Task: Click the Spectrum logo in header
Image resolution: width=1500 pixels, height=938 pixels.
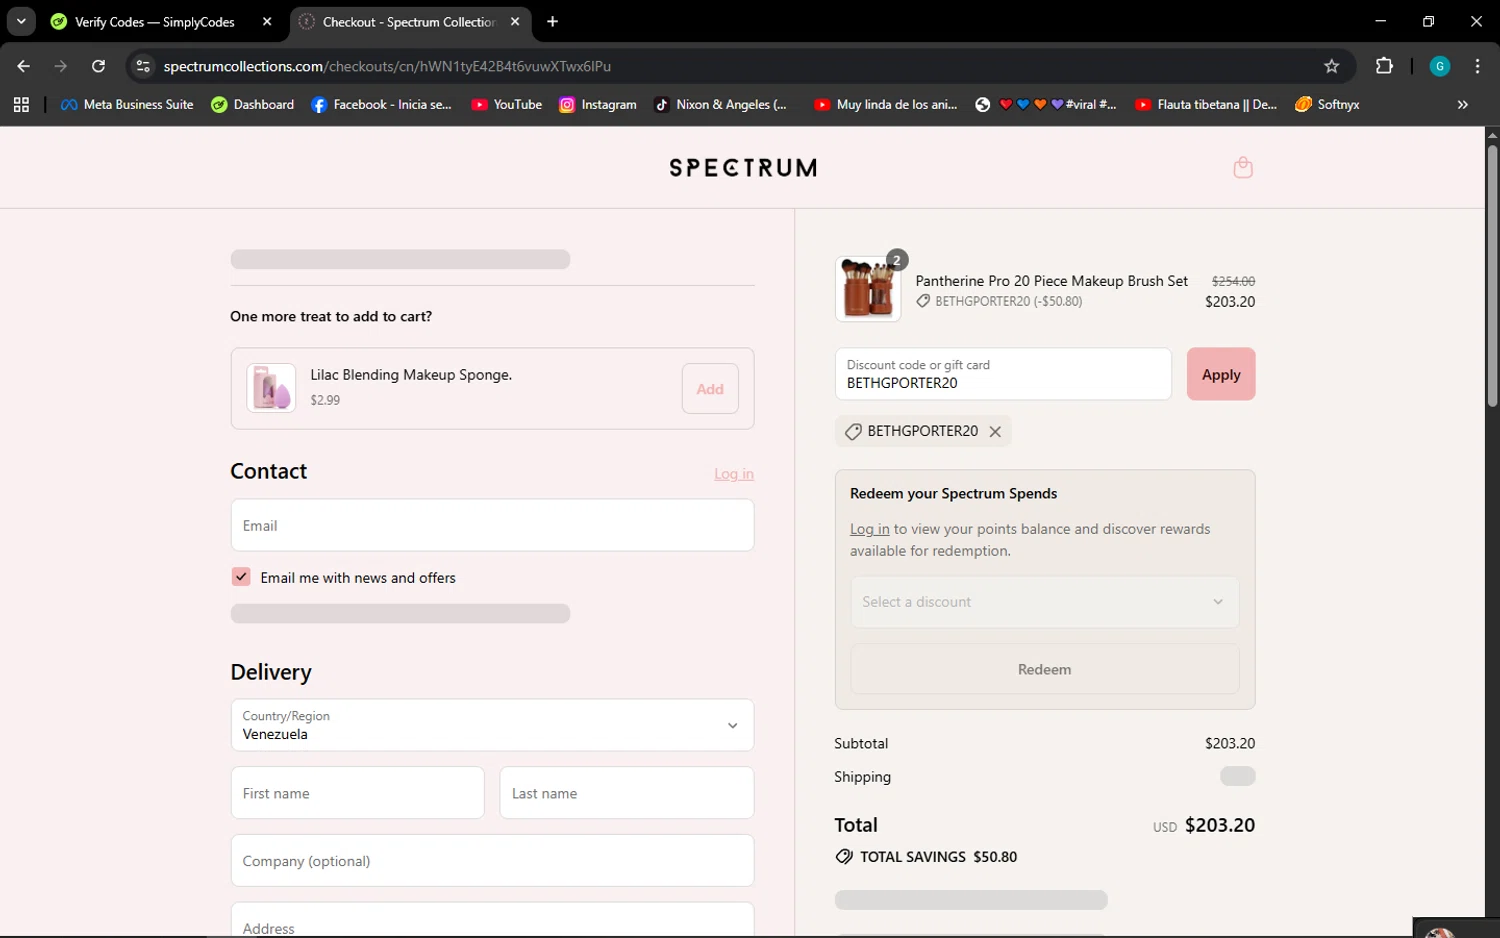Action: click(743, 168)
